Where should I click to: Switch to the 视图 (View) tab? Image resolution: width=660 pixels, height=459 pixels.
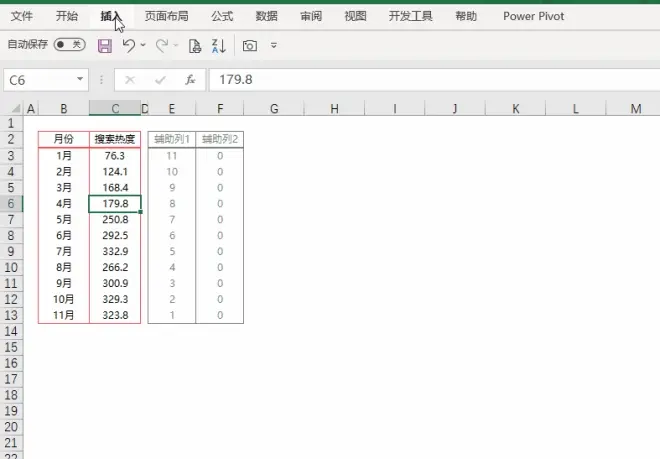point(356,16)
